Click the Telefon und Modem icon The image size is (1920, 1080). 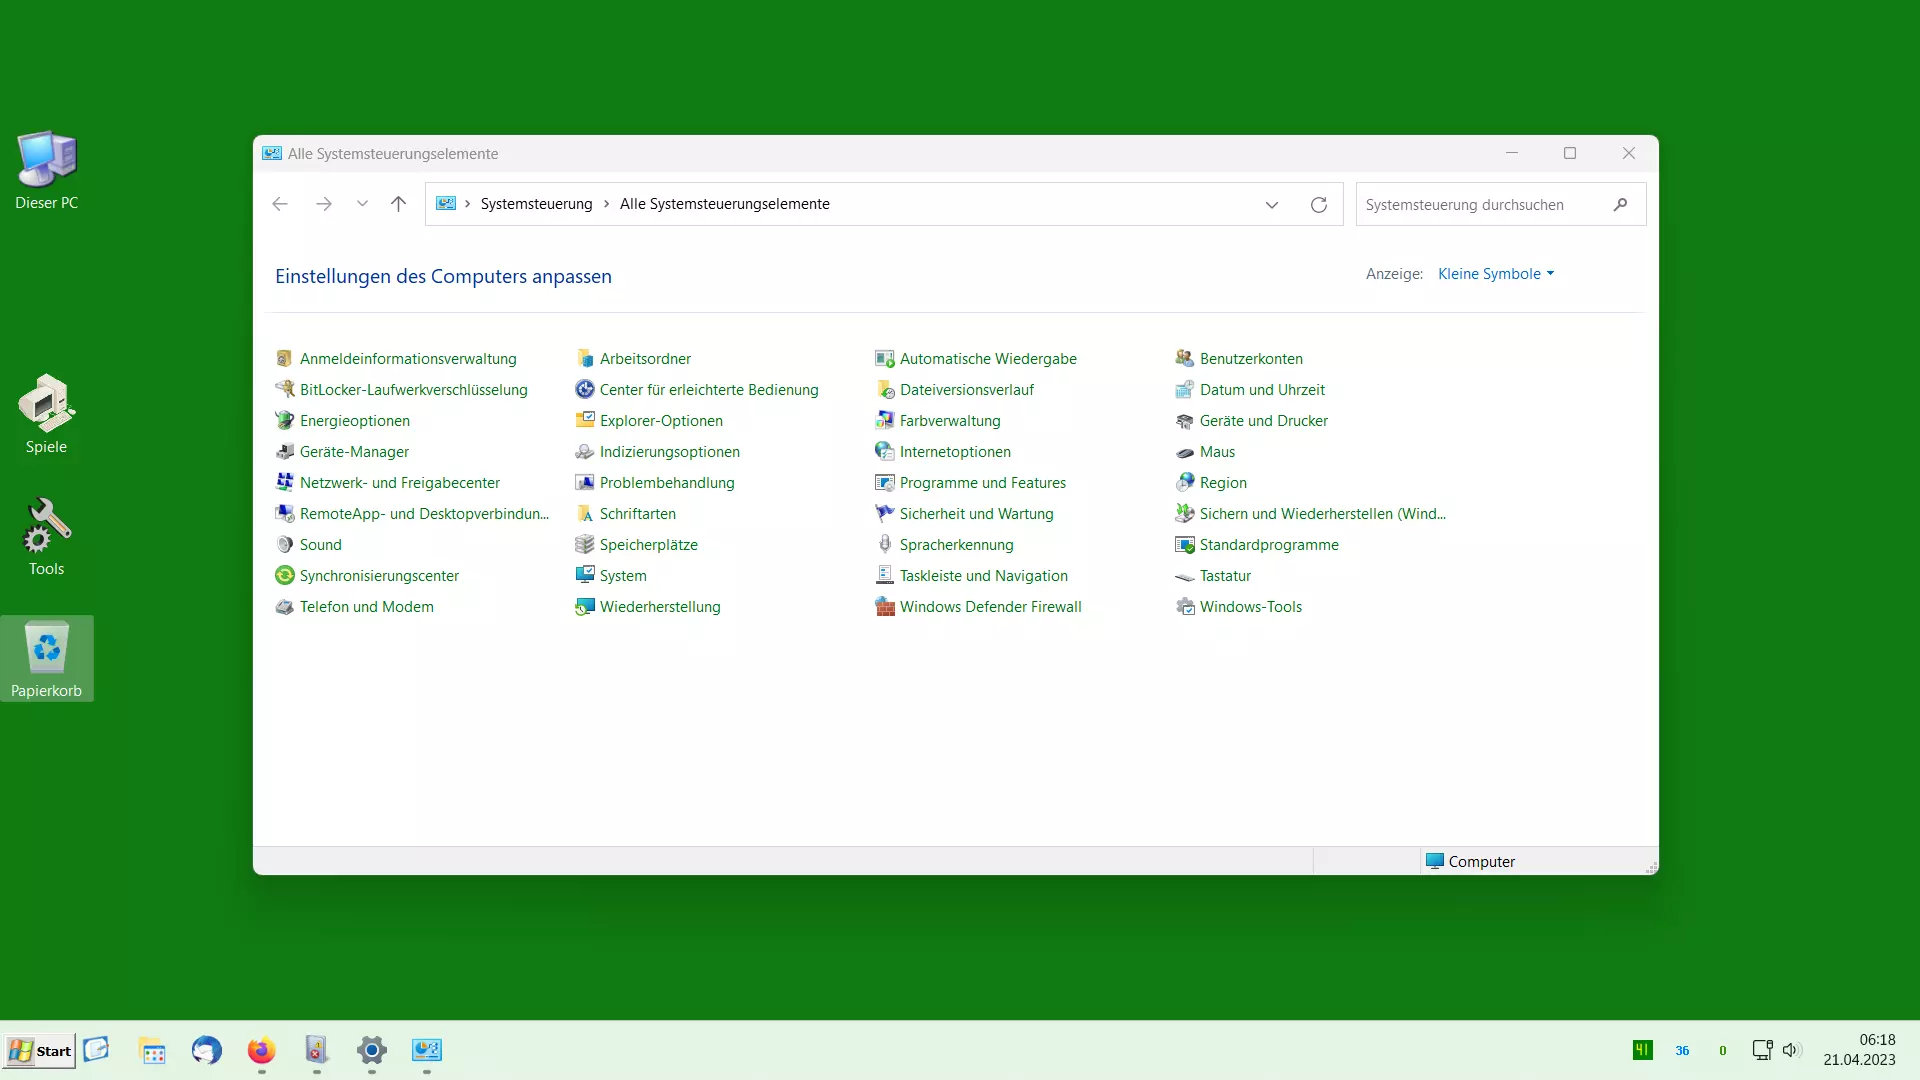[284, 606]
